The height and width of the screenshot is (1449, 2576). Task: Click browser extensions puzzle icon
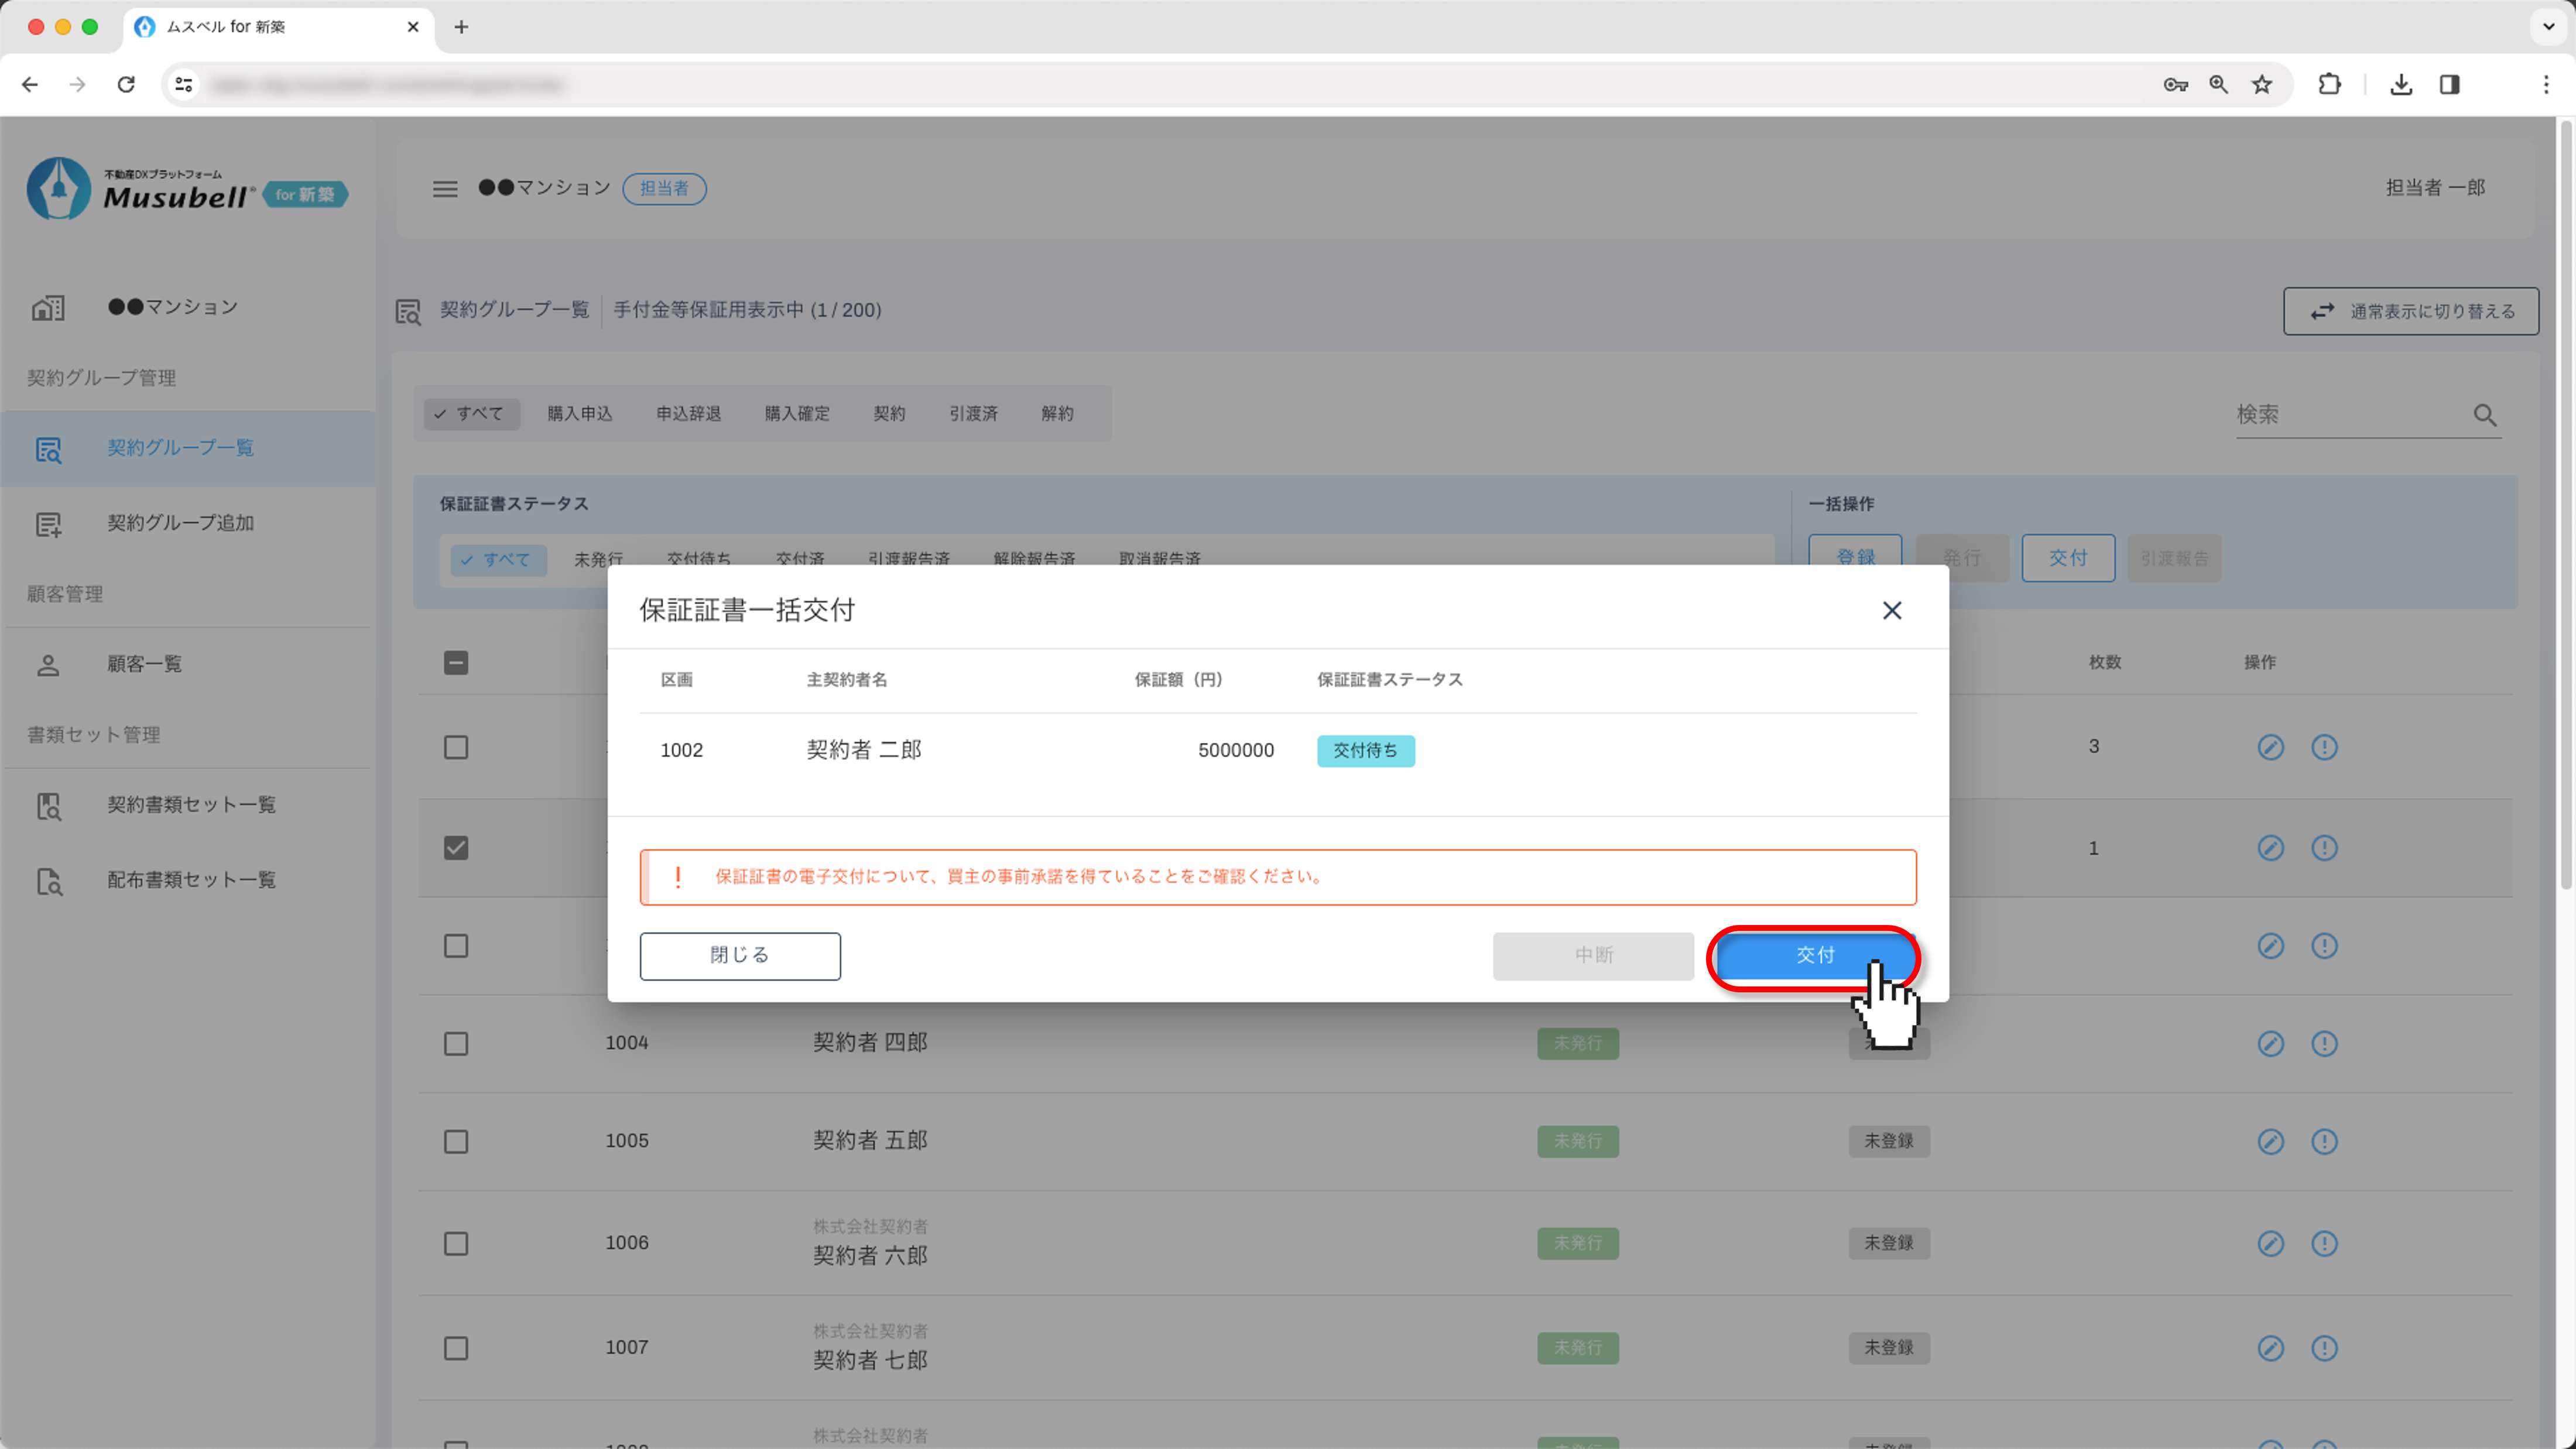[x=2329, y=85]
